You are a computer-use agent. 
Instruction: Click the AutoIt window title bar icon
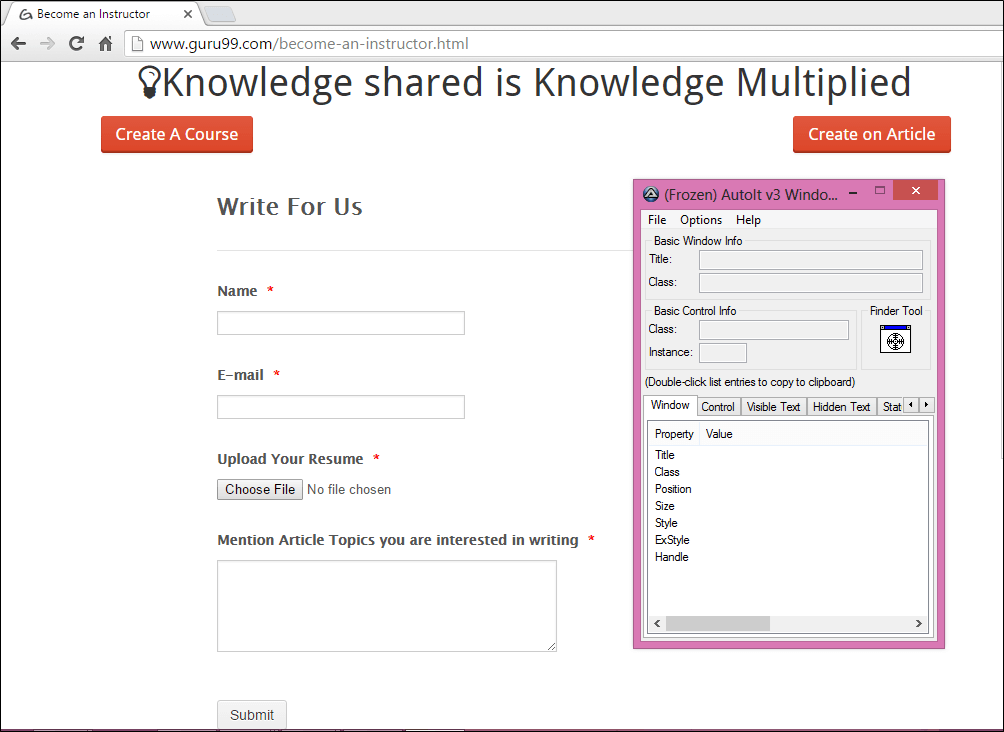[651, 194]
